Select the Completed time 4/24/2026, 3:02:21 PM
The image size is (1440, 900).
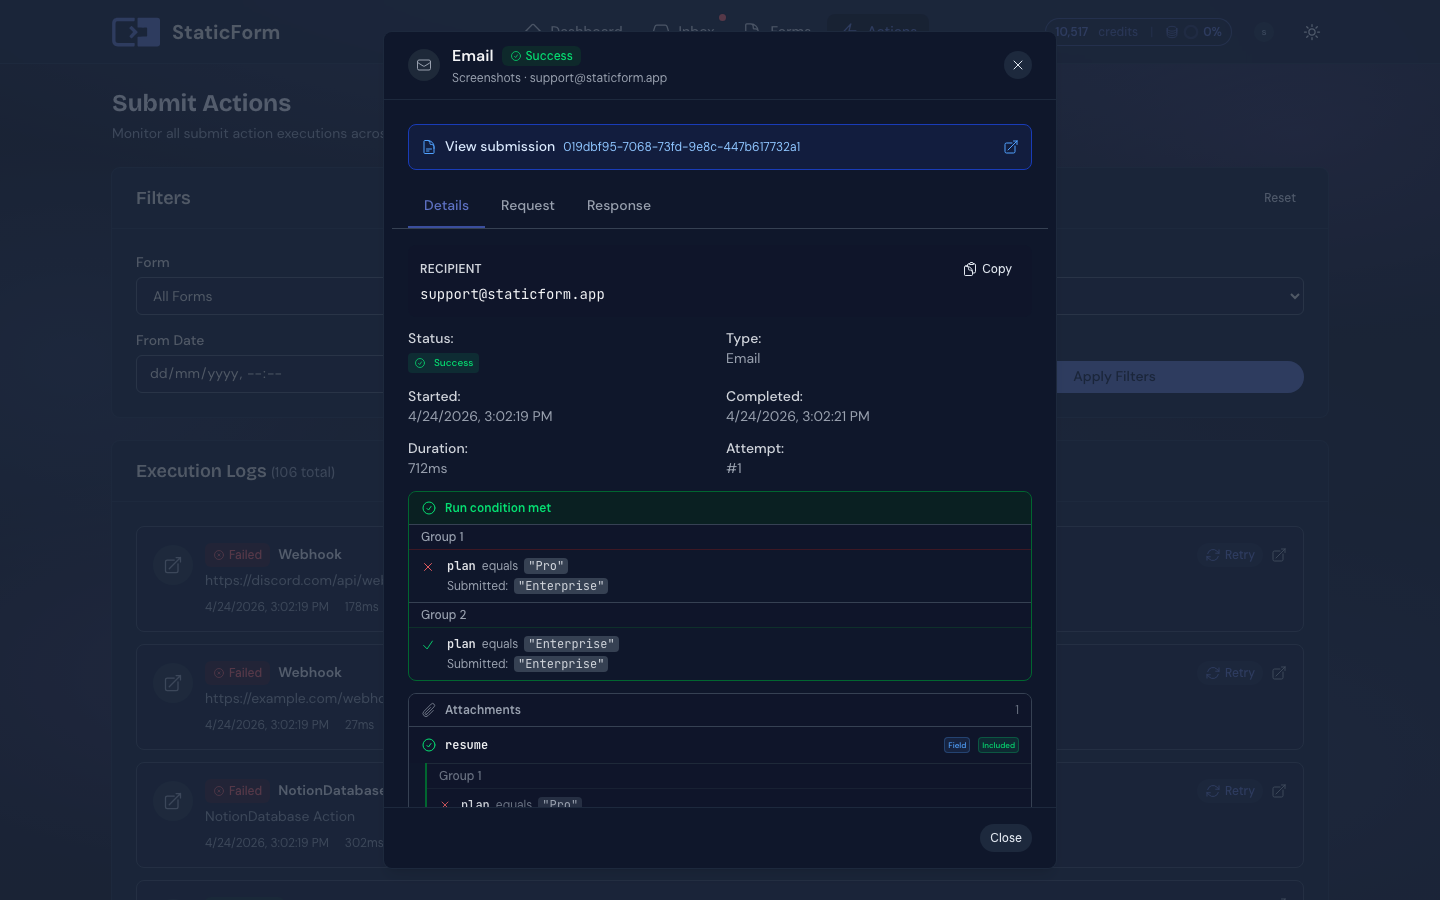[798, 416]
